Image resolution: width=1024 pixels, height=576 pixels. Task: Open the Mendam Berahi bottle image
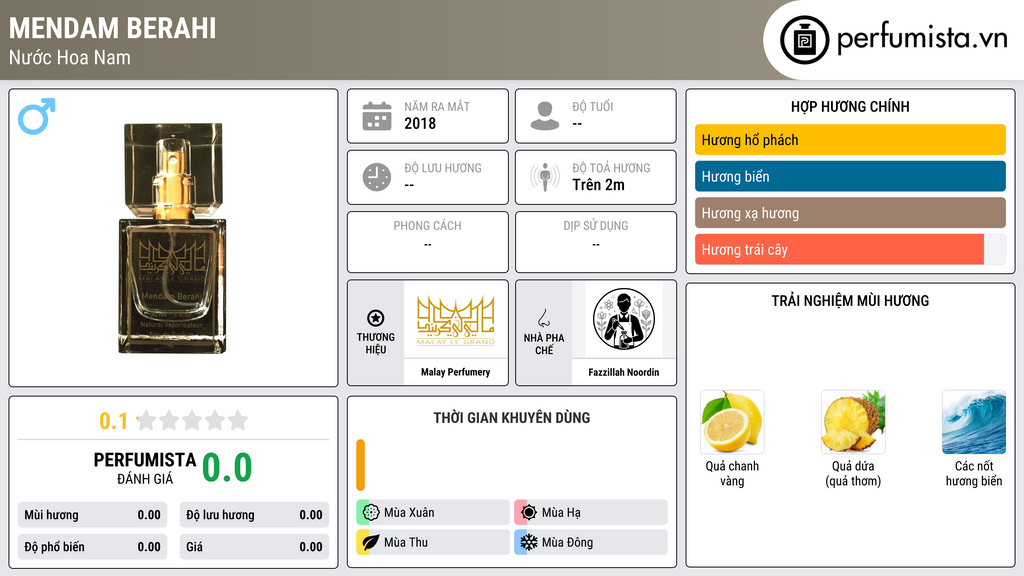point(173,238)
